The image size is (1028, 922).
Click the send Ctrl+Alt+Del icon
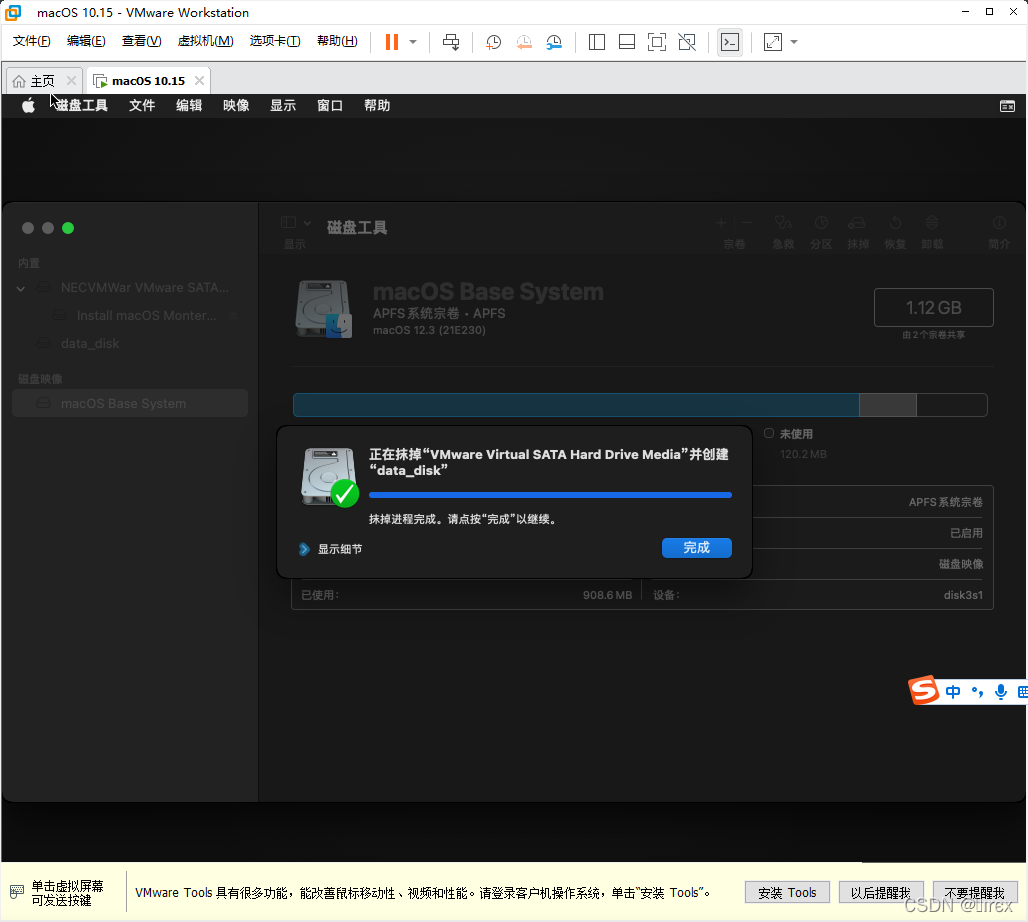click(x=451, y=42)
